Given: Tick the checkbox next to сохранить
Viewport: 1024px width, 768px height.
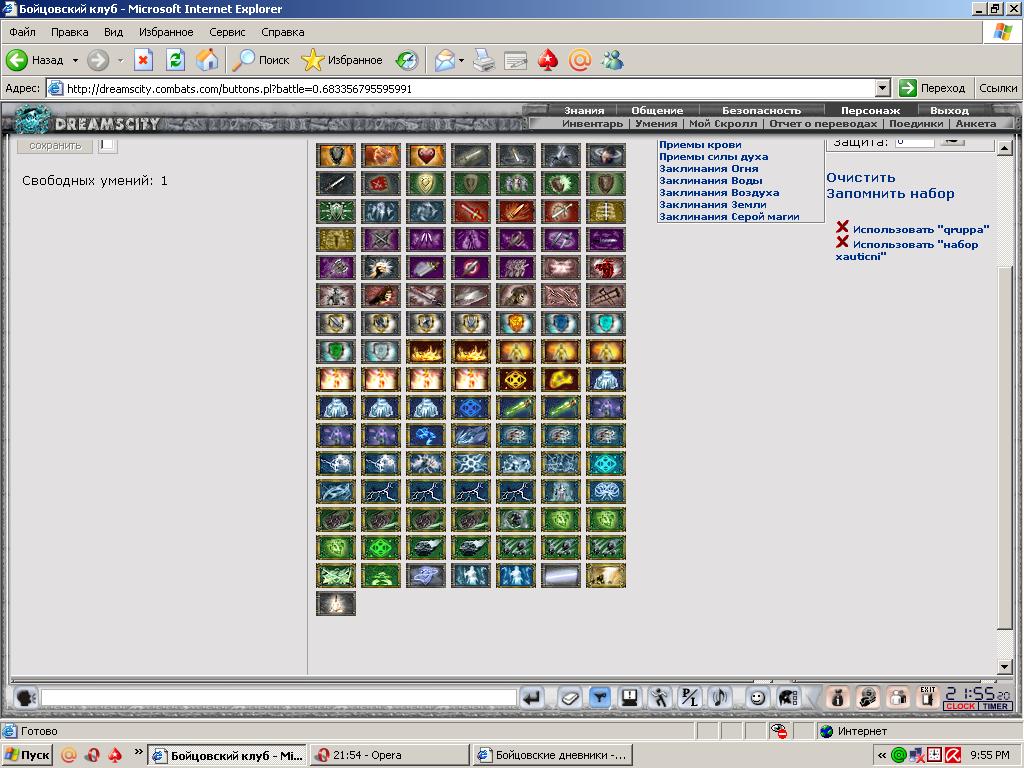Looking at the screenshot, I should (x=108, y=144).
